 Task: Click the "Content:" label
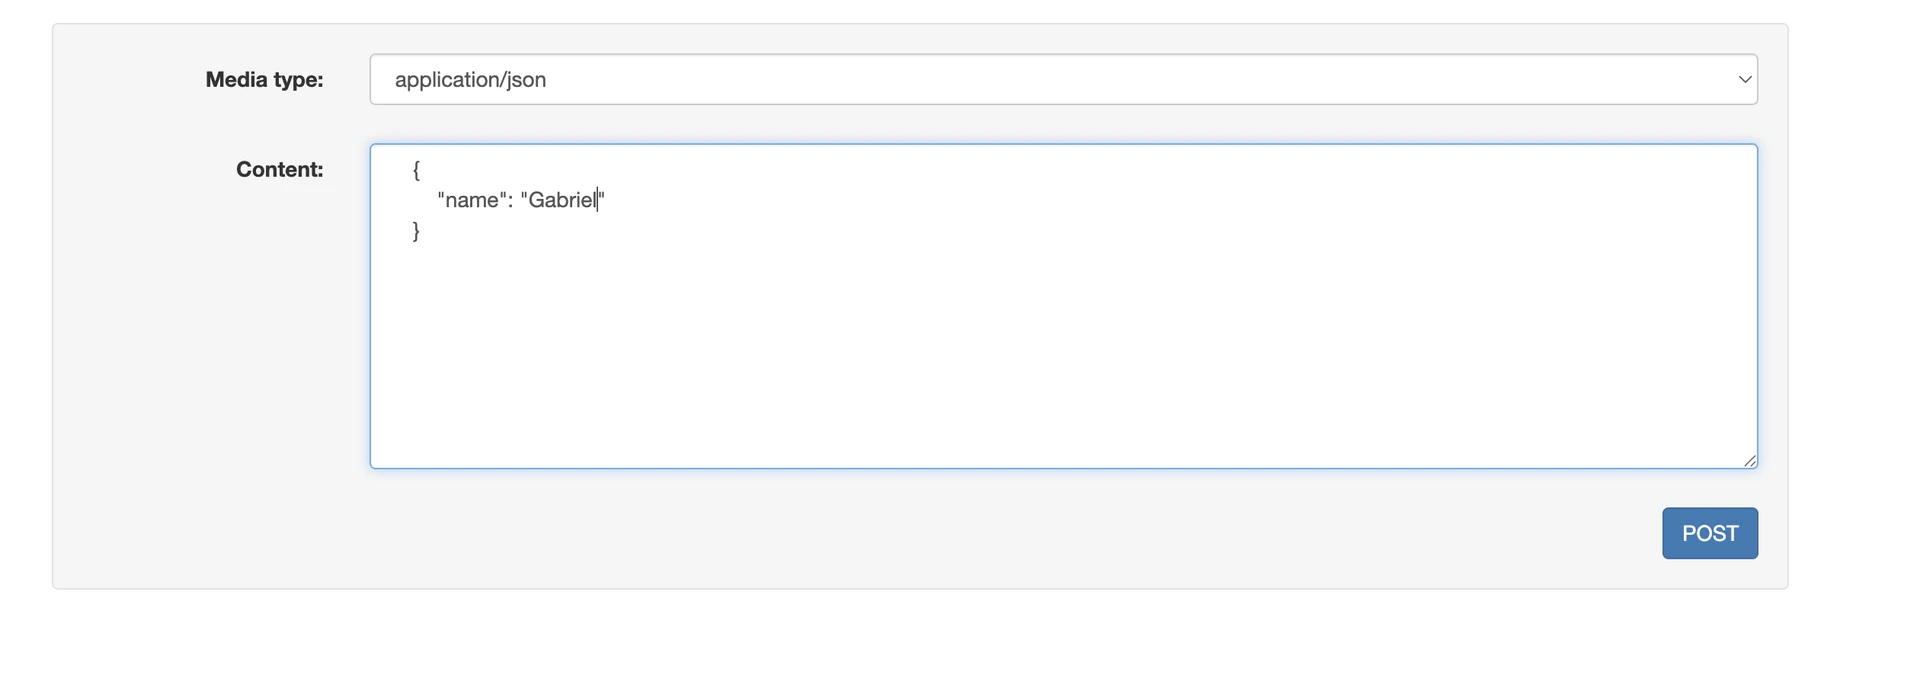coord(279,170)
